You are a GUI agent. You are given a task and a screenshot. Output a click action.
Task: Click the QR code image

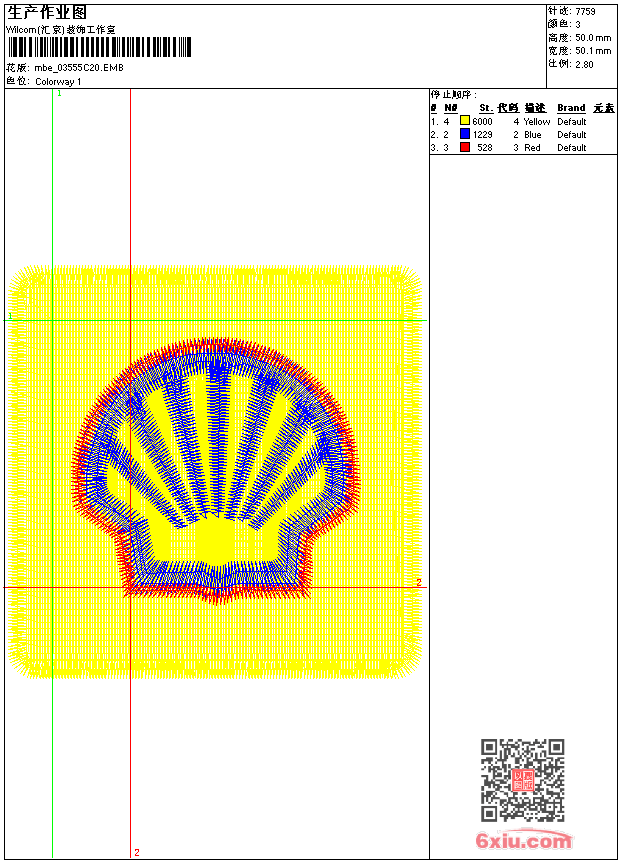point(523,780)
